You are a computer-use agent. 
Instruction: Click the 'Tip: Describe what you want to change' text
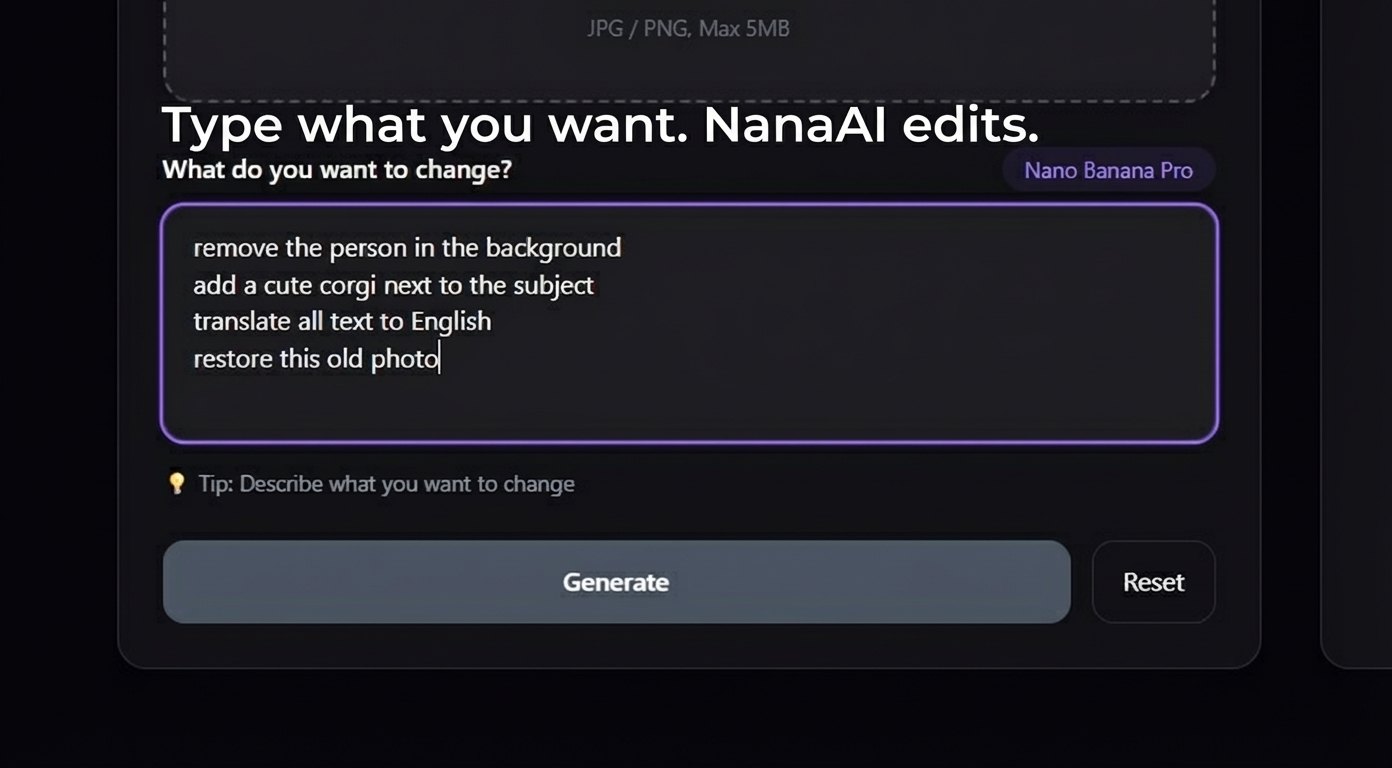point(384,483)
